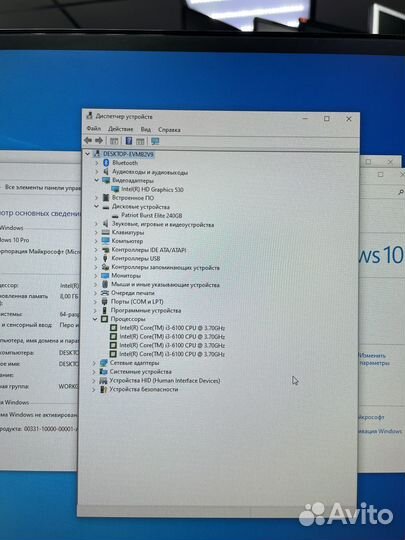Click the Клавиатуры keyboard icon
Viewport: 405px width, 540px height.
tap(106, 232)
